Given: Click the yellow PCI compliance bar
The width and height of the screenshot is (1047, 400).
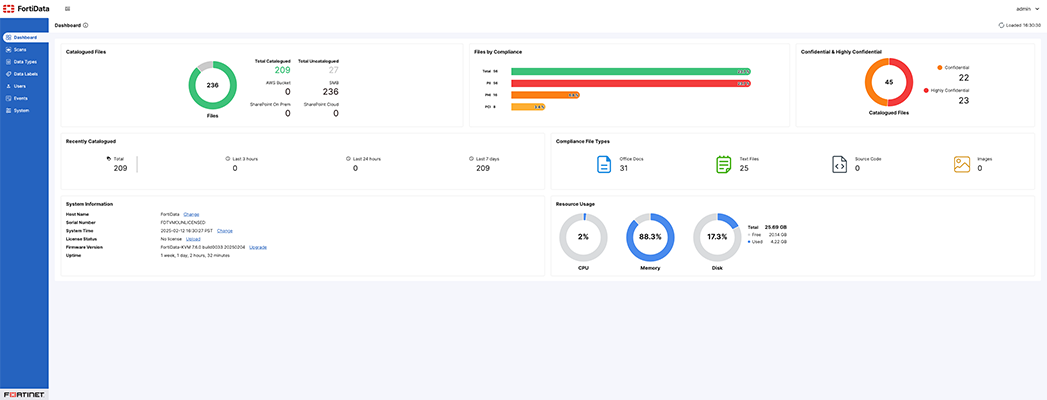Looking at the screenshot, I should pos(528,107).
